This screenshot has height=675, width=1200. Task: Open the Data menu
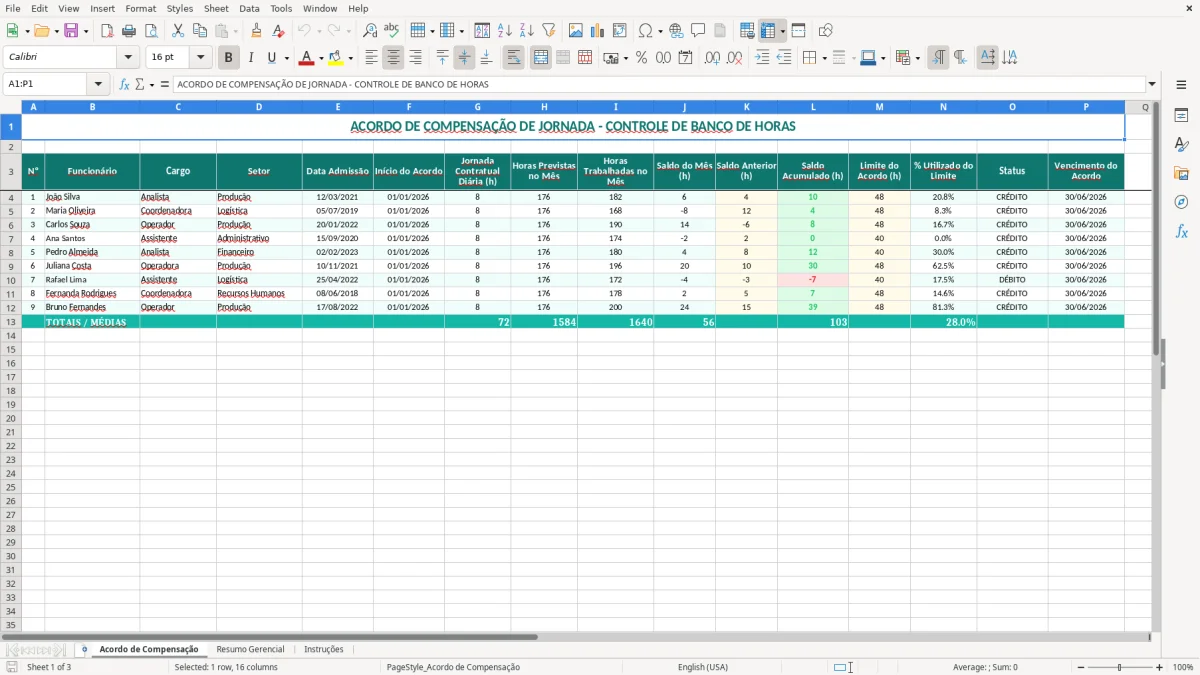coord(249,8)
